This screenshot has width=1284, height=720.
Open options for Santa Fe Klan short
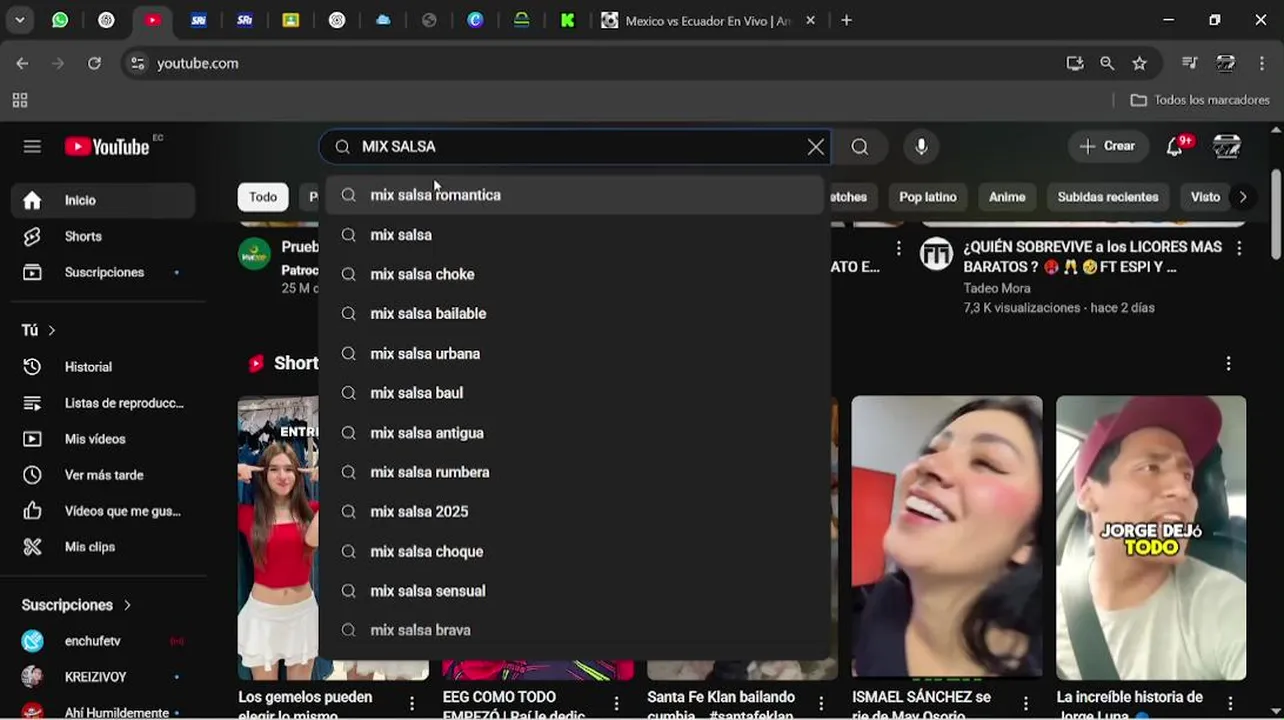(821, 704)
